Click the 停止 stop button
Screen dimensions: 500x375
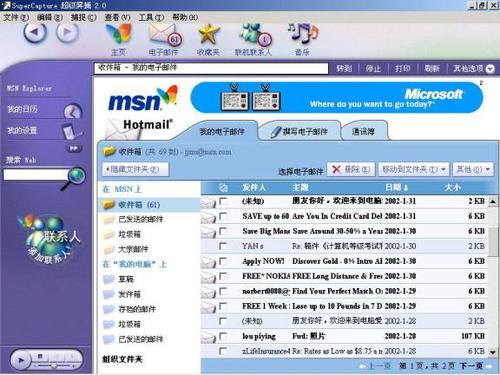click(x=373, y=69)
